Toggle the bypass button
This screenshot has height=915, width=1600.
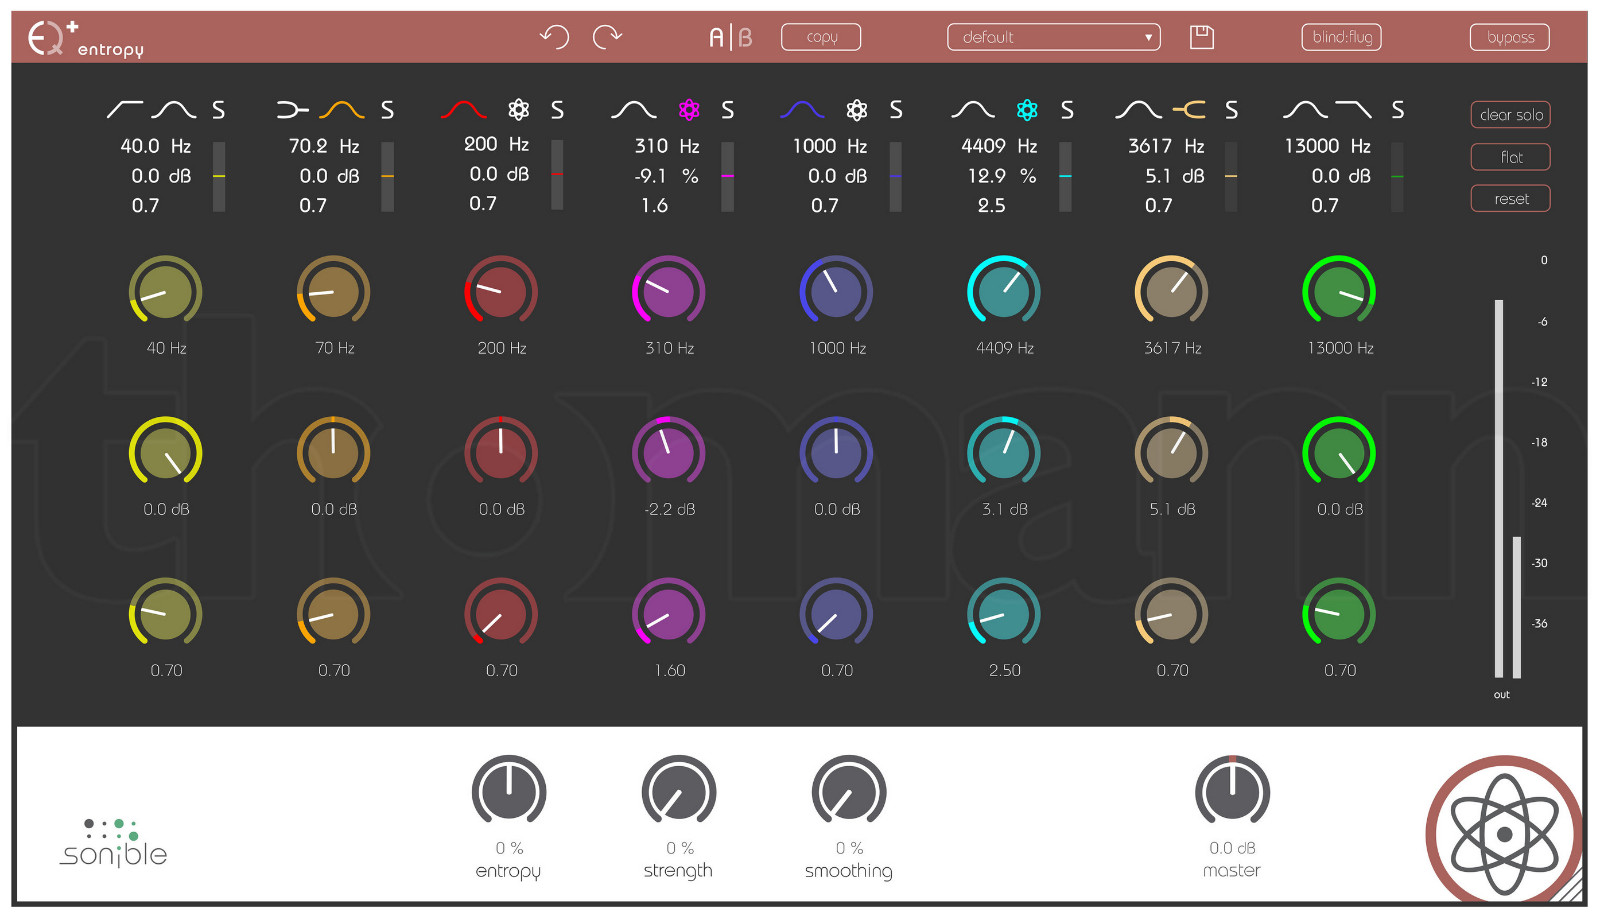1509,37
